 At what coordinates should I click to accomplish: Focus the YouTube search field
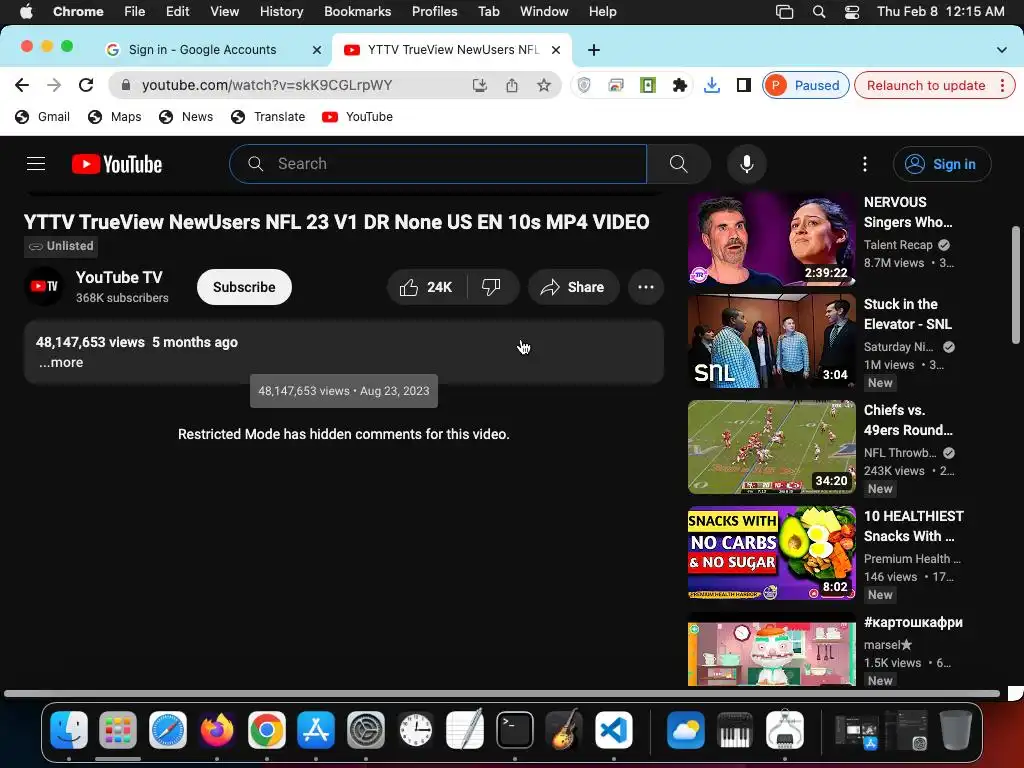tap(438, 164)
